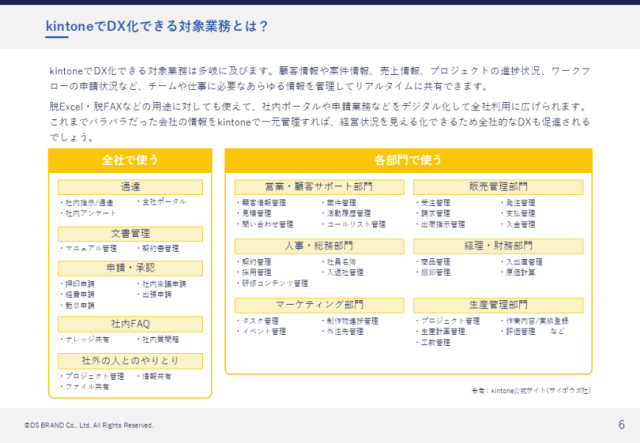Click the '経理・財務部門' heading
Viewport: 640px width, 443px height.
pos(498,246)
